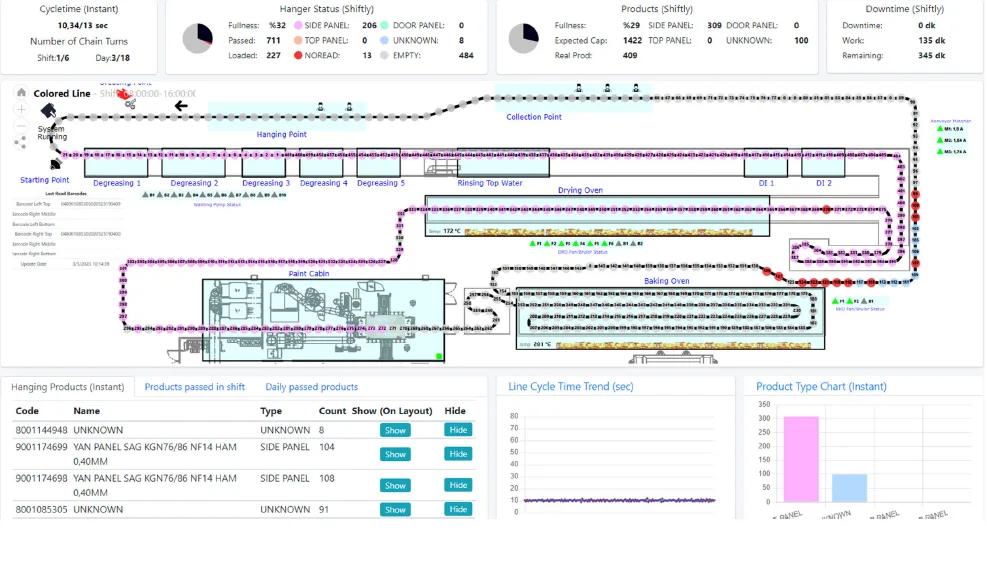Hide product 9001174699 from layout
Viewport: 987px width, 567px height.
point(458,454)
